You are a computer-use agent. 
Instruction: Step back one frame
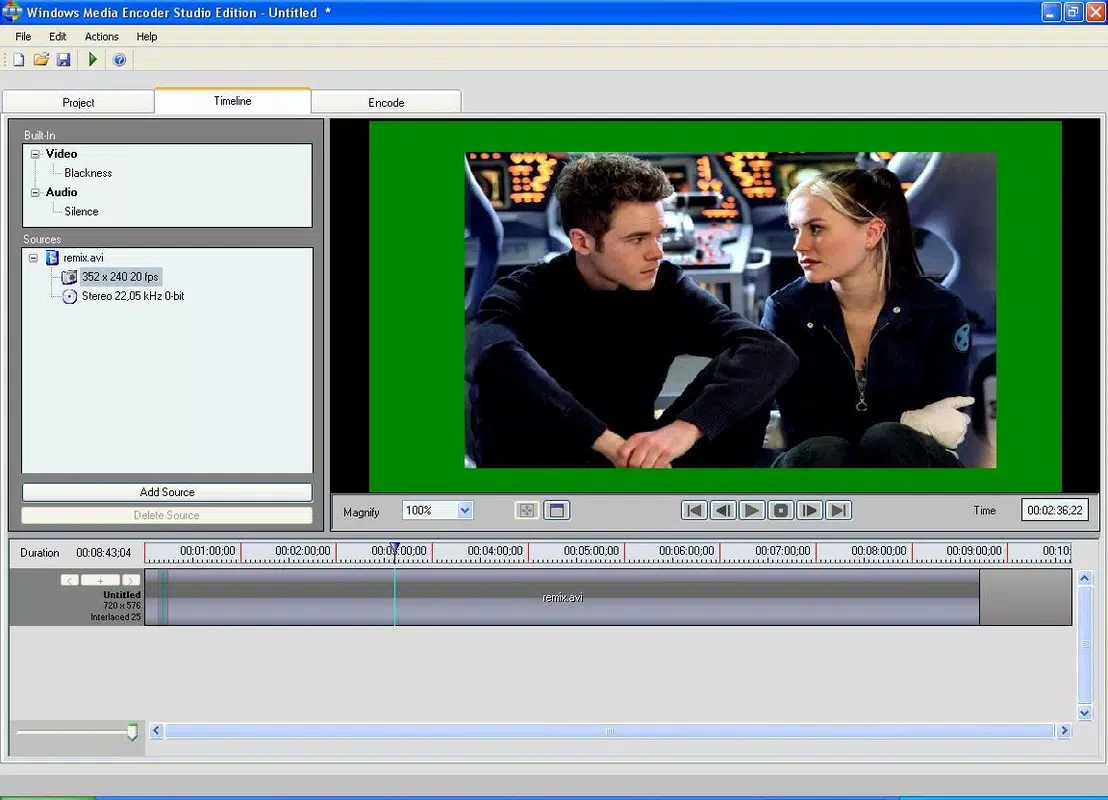tap(723, 510)
